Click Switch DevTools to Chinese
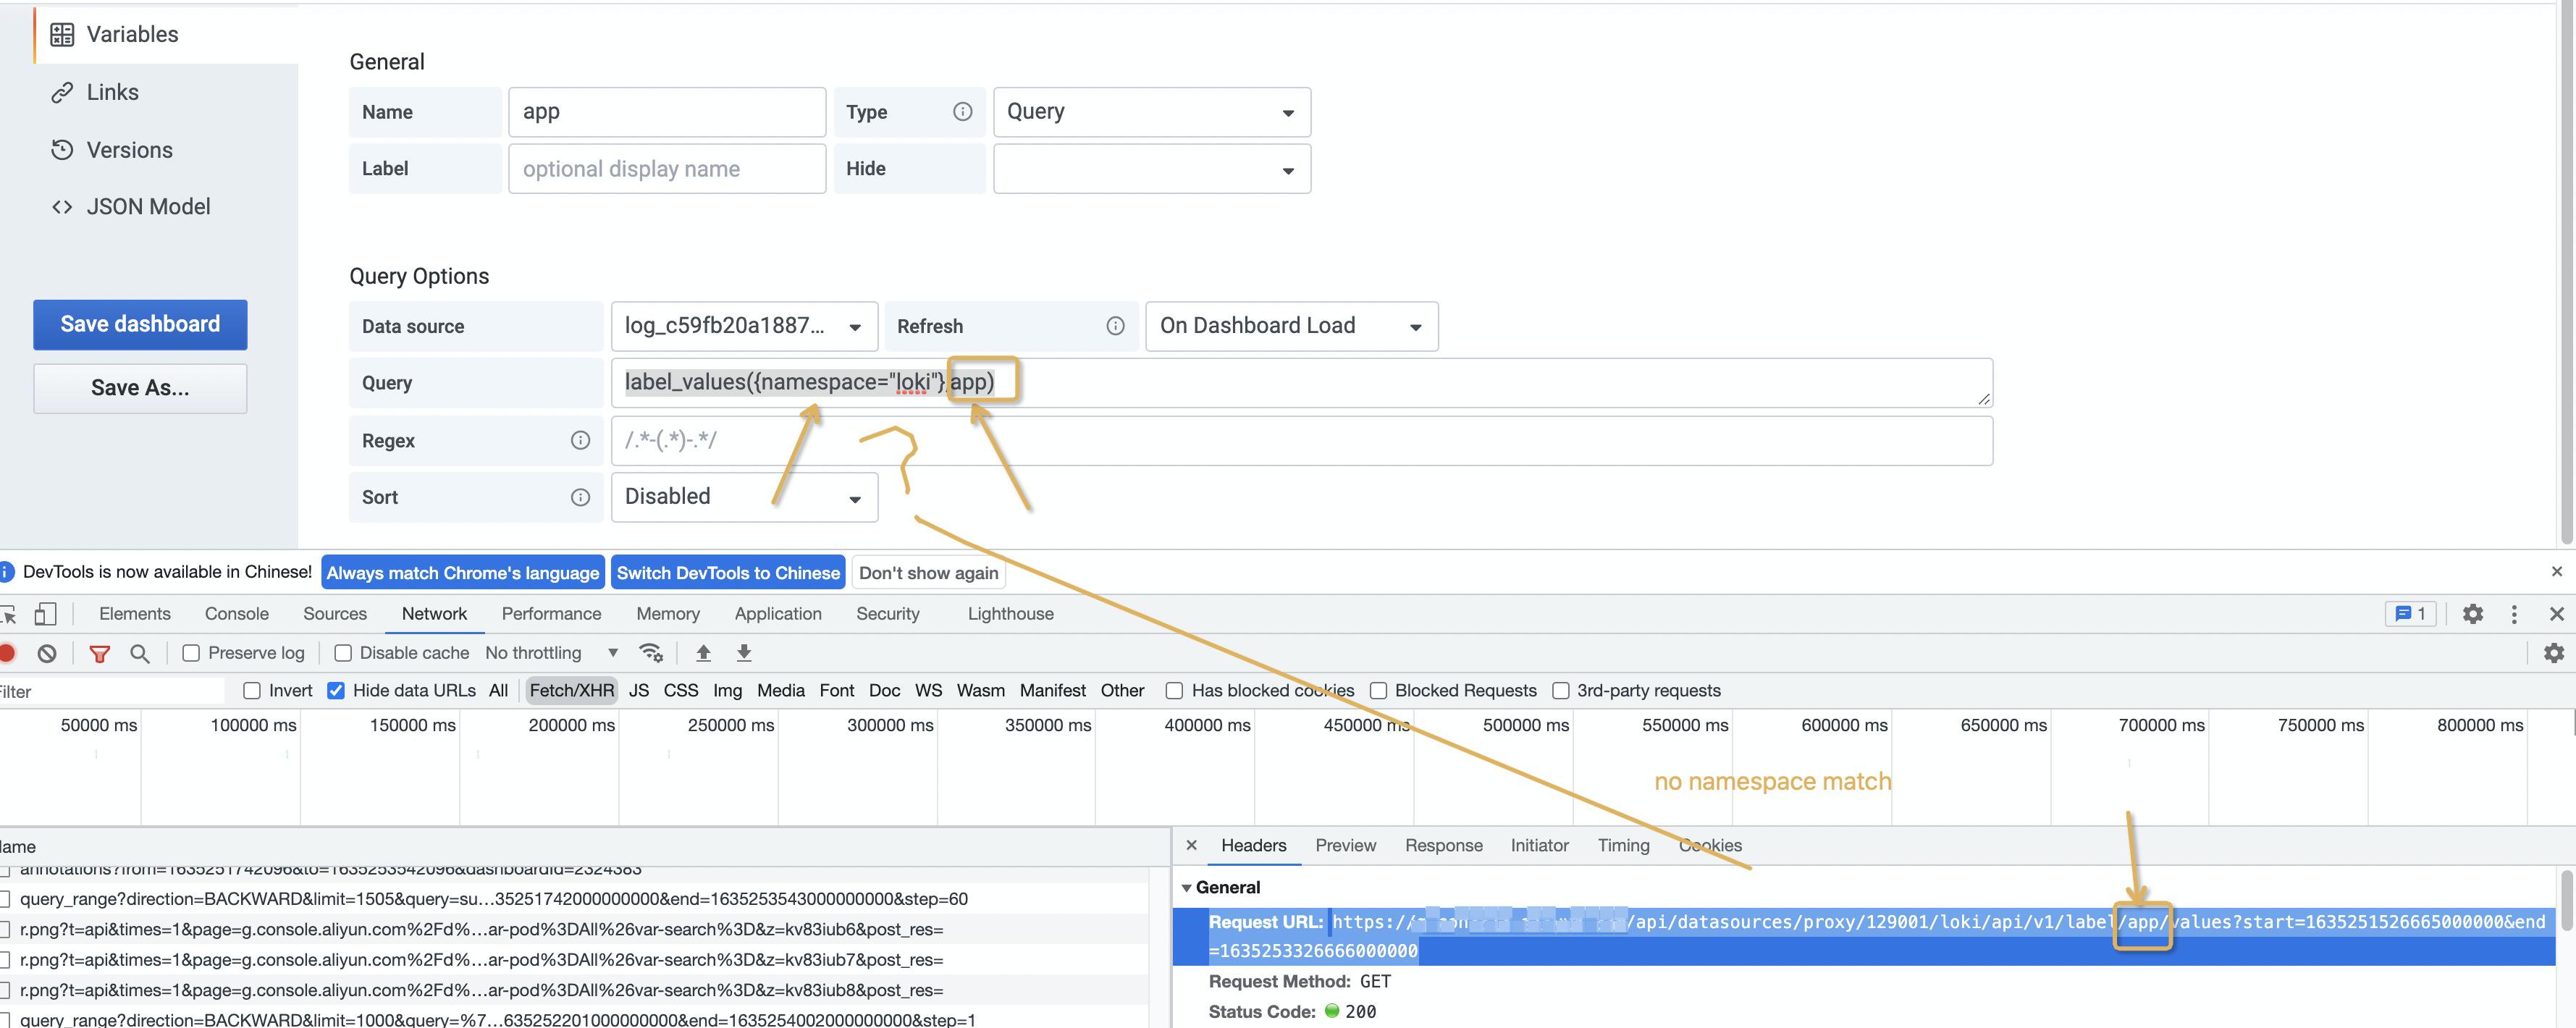2576x1028 pixels. pyautogui.click(x=728, y=572)
